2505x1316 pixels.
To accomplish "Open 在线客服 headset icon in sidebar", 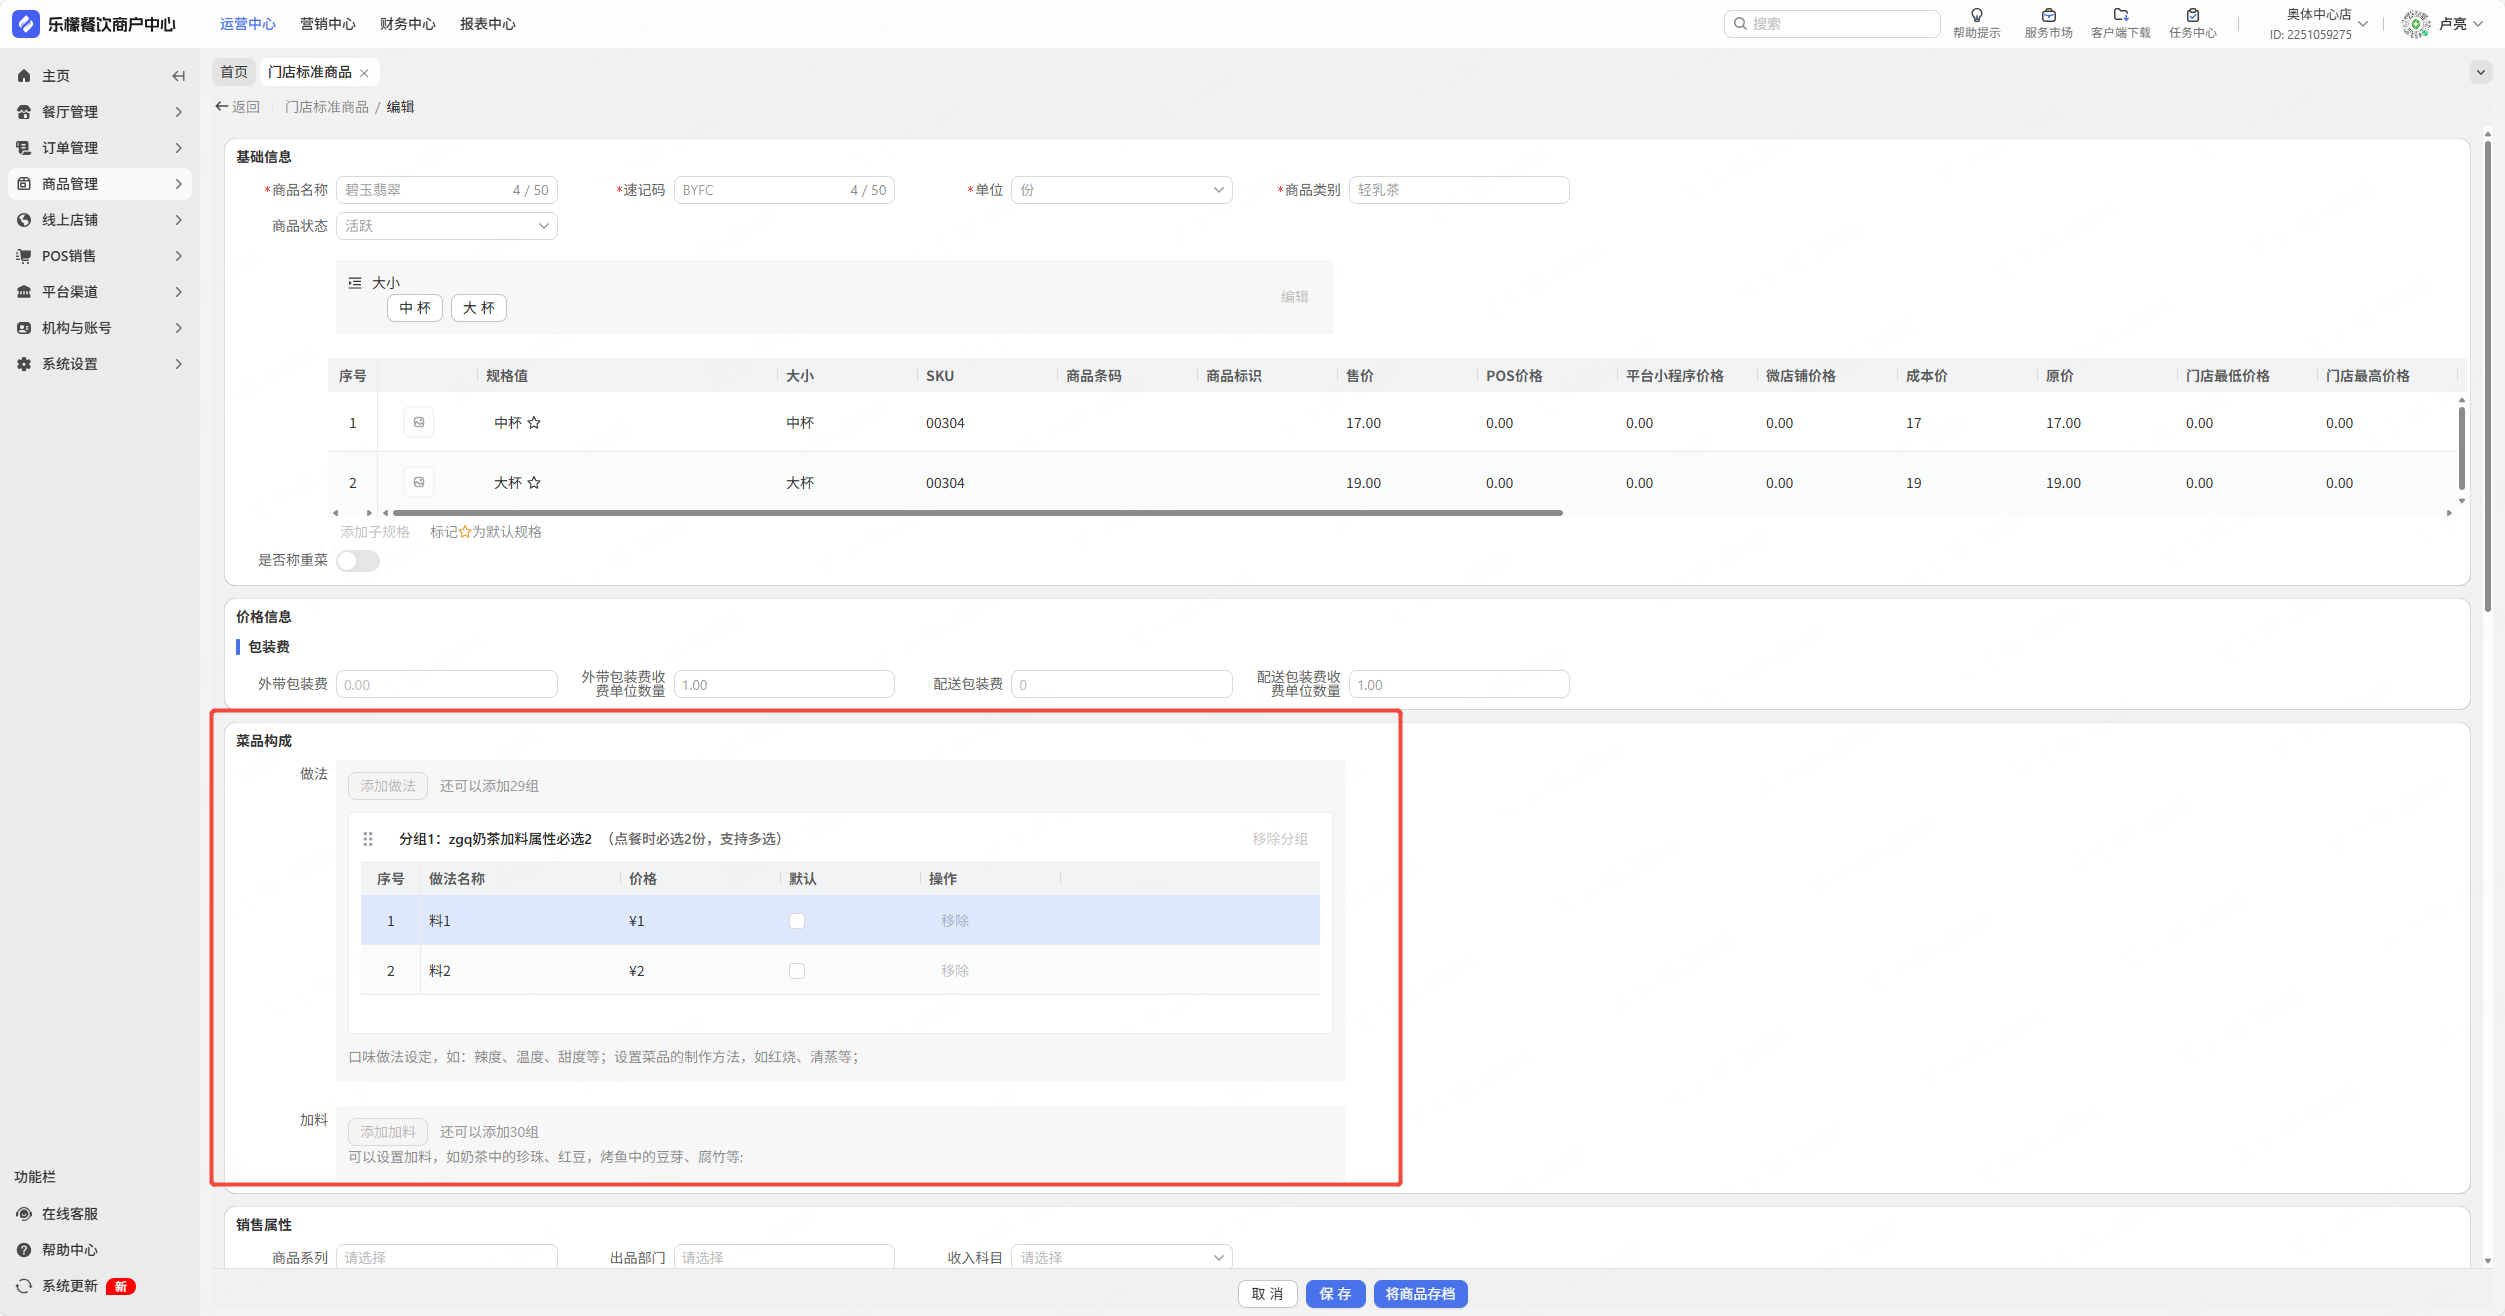I will 24,1214.
